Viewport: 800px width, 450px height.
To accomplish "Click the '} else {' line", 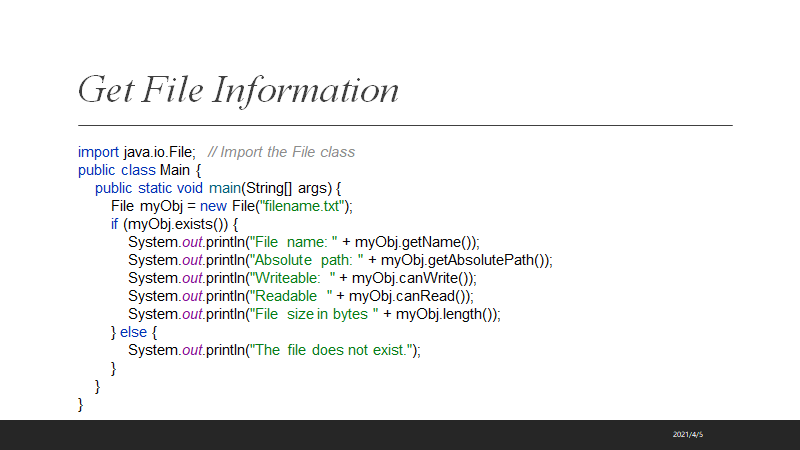I will pyautogui.click(x=134, y=332).
